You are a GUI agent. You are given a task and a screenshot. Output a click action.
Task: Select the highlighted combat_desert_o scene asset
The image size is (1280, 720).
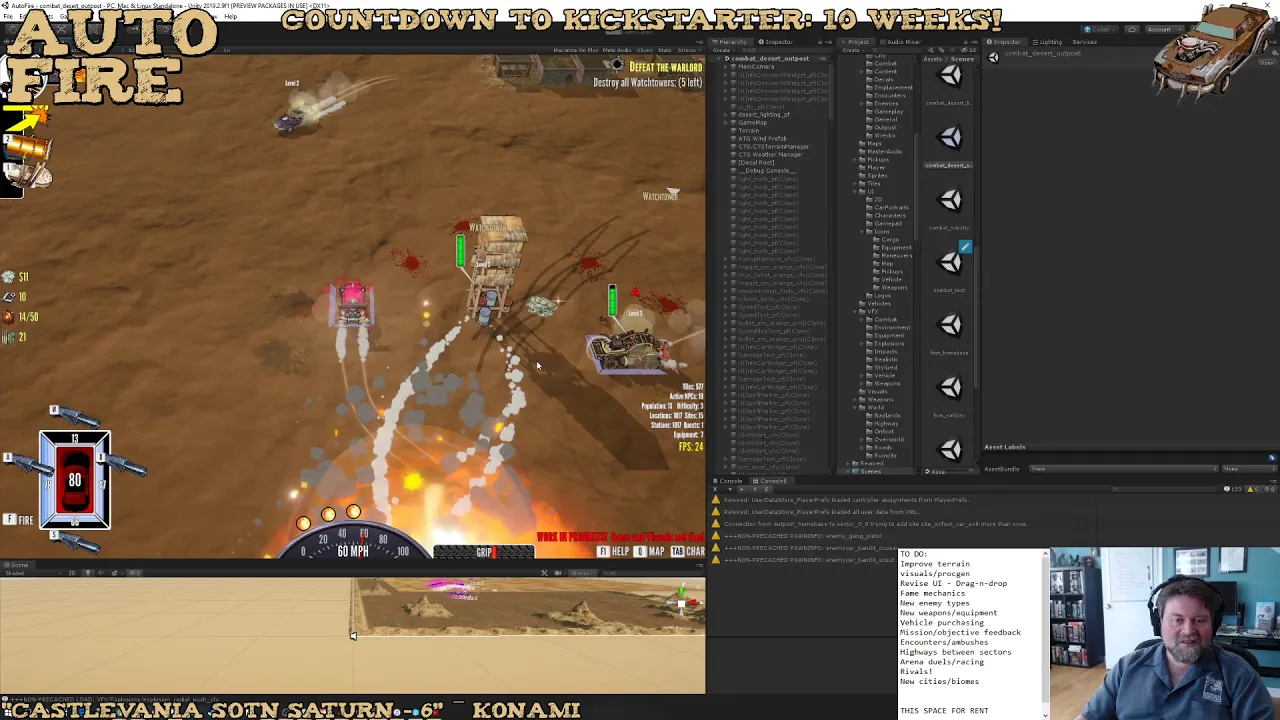point(950,138)
